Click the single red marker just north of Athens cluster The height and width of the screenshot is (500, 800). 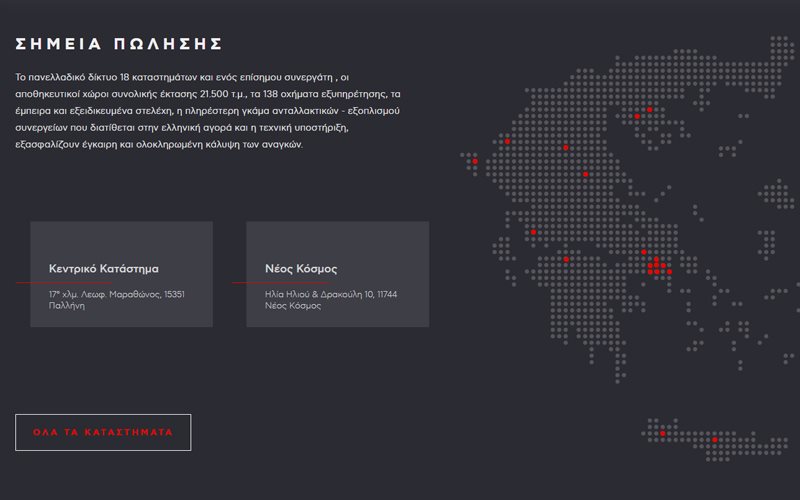(x=644, y=252)
